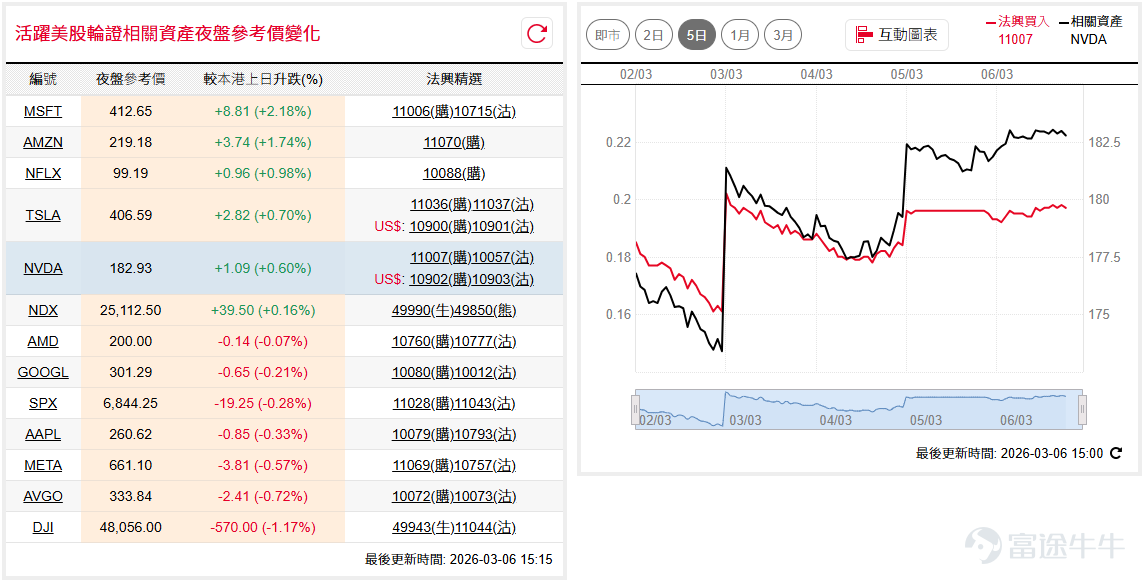Open warrant 11044(沽) for DJI
The width and height of the screenshot is (1145, 582).
point(485,527)
